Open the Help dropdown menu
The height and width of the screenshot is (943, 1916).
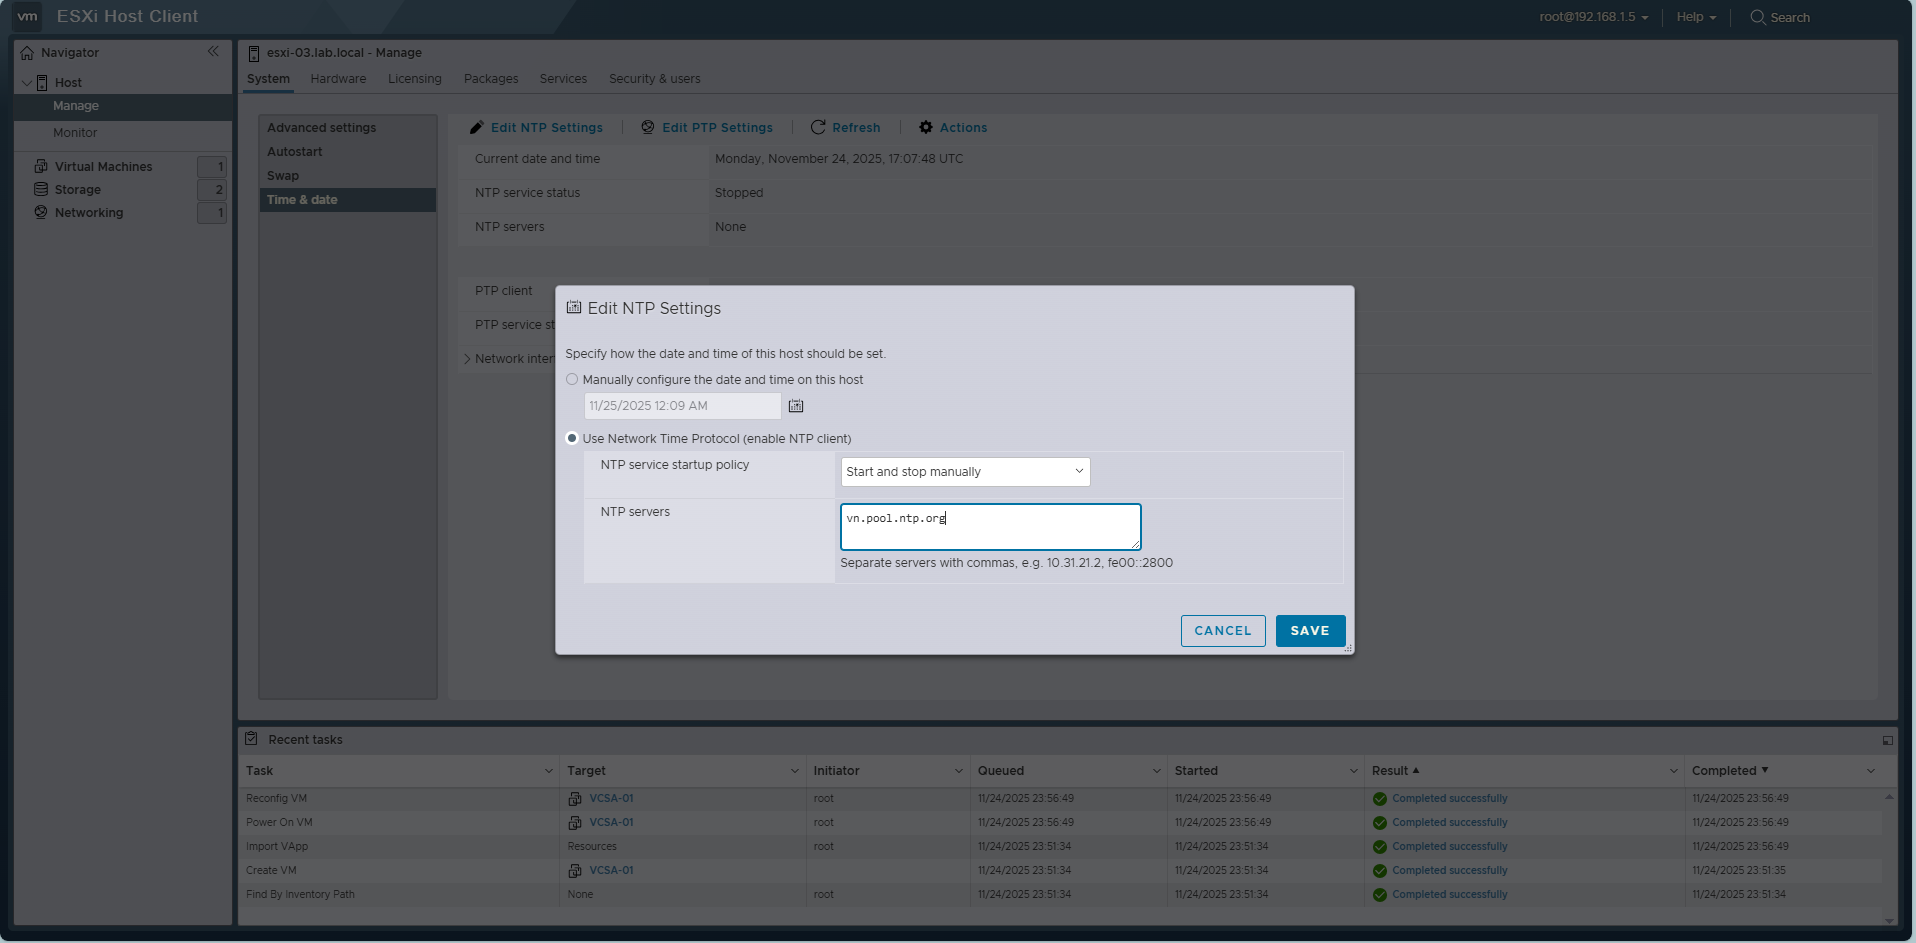point(1694,17)
